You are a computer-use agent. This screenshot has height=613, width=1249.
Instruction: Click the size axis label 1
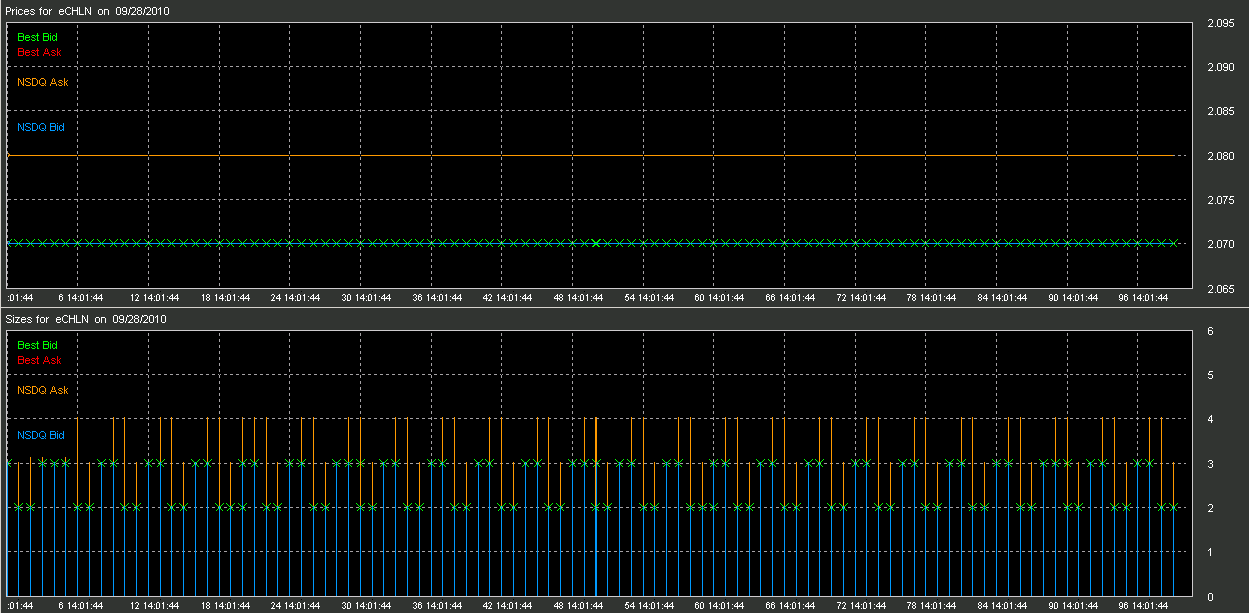point(1211,552)
